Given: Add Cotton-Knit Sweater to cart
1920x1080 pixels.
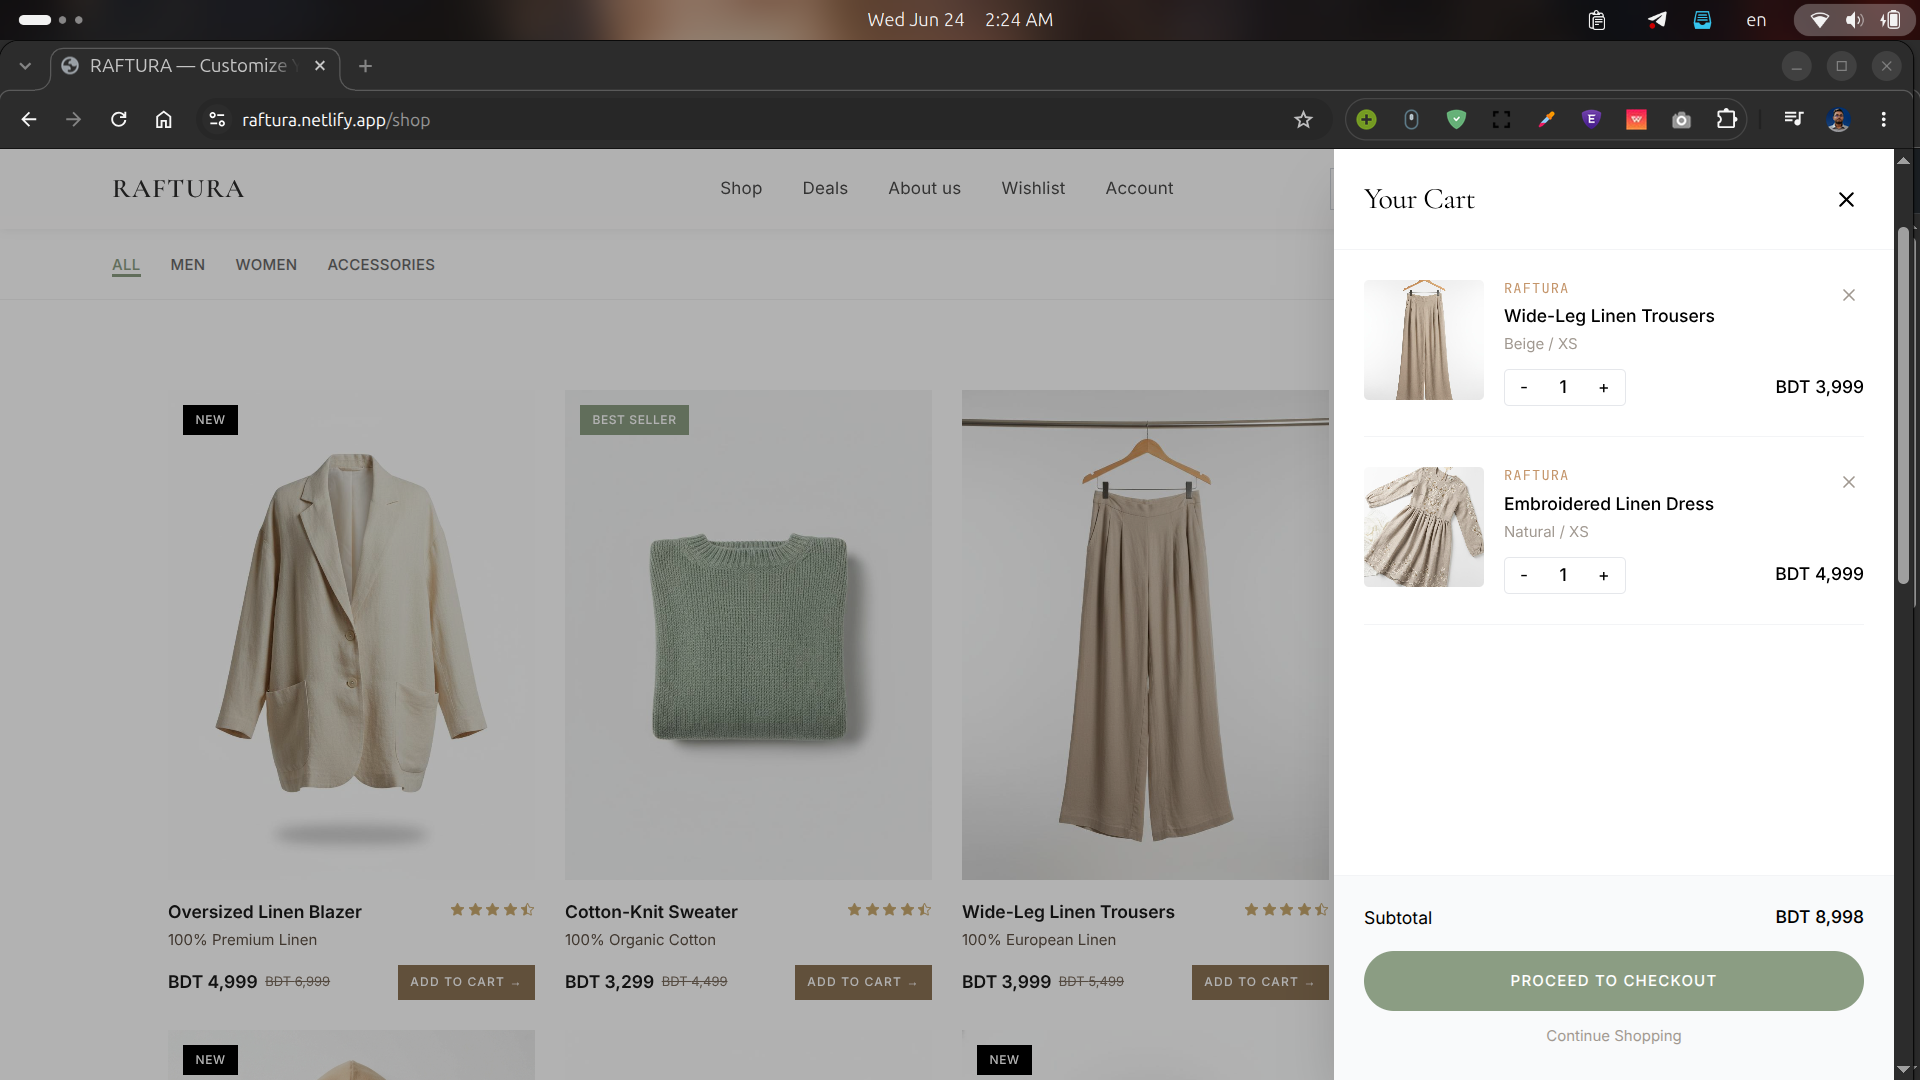Looking at the screenshot, I should click(x=863, y=982).
